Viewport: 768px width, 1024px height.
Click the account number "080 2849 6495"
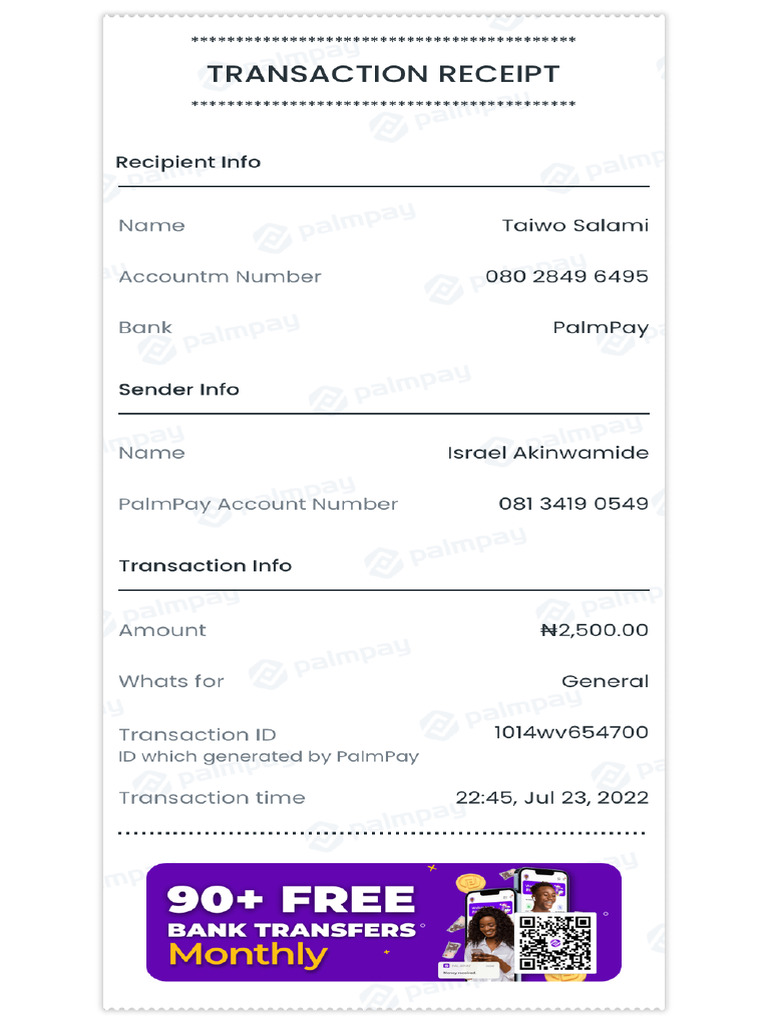[x=567, y=276]
